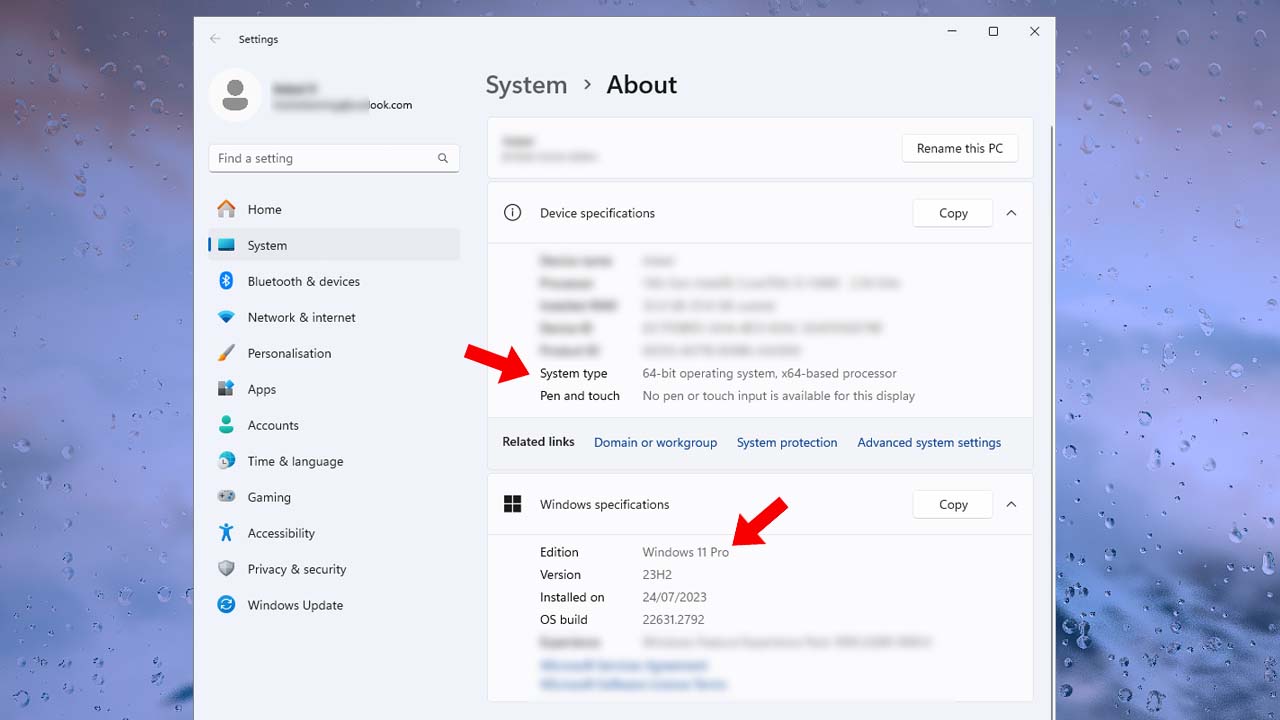Collapse the Device specifications section
Screen dimensions: 1280x720
pyautogui.click(x=1011, y=213)
